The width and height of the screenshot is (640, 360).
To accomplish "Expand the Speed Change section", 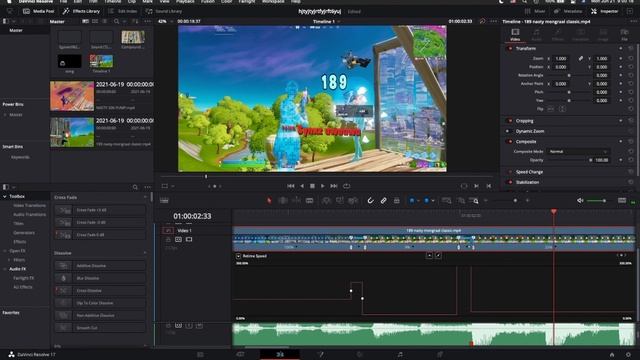I will 529,172.
